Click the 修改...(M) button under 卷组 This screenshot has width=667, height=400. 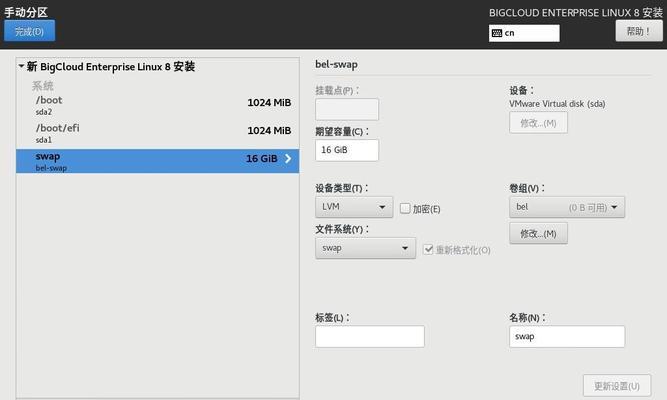tap(538, 234)
